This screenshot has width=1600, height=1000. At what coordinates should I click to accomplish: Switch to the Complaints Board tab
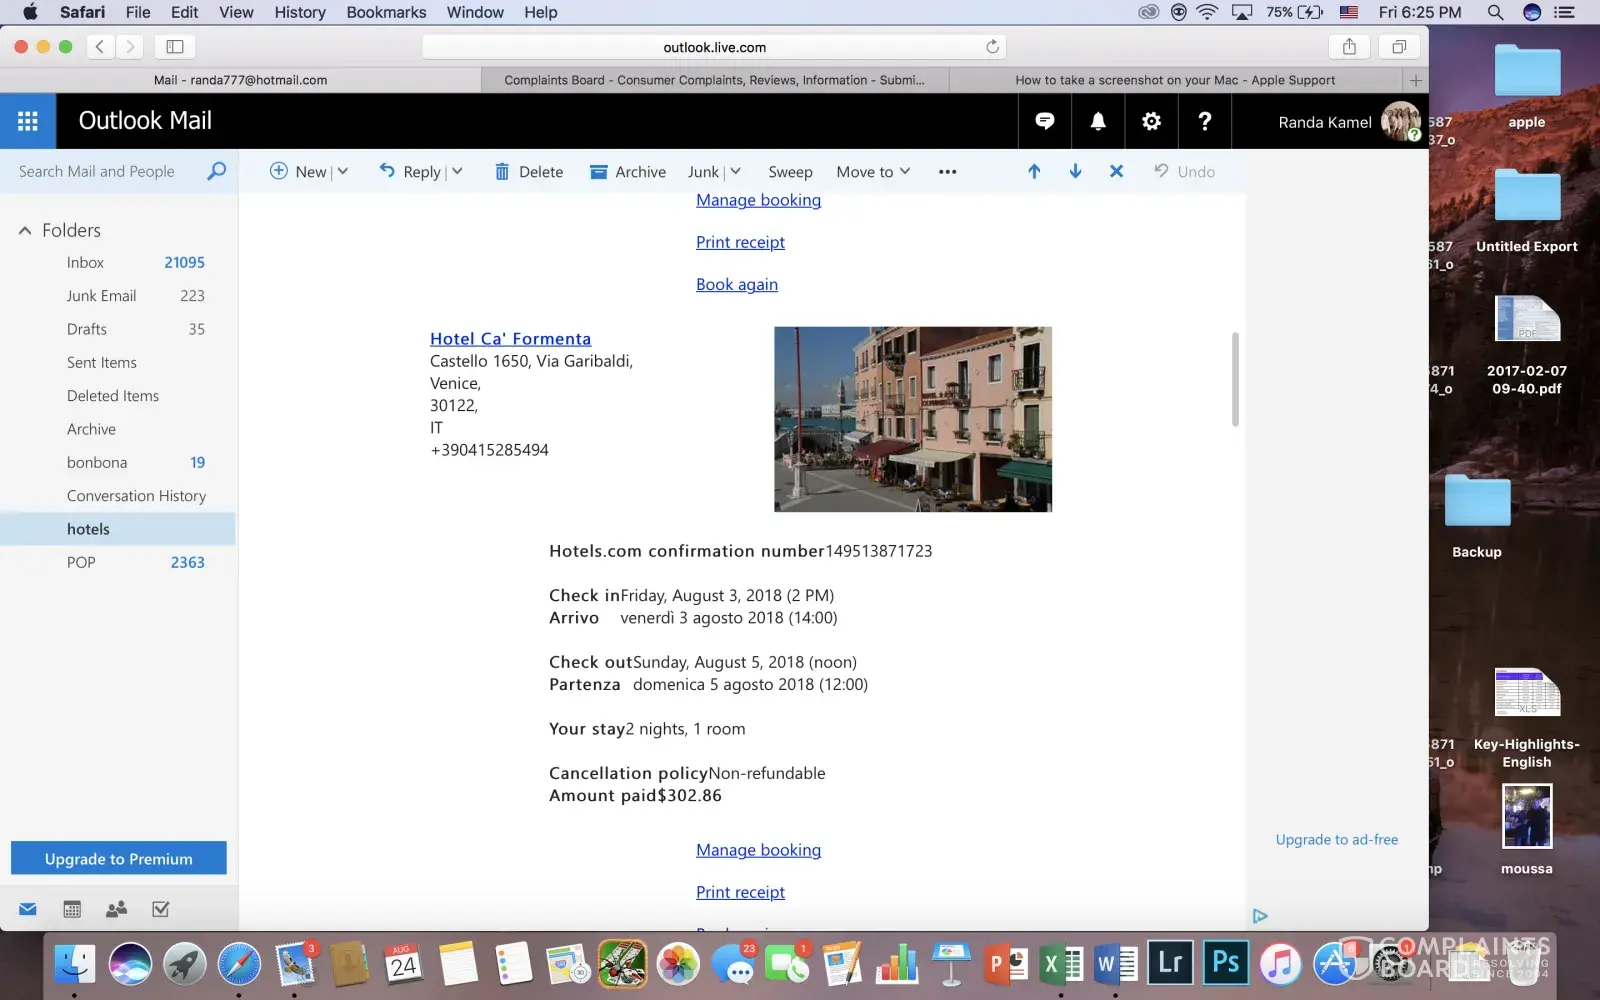tap(714, 80)
